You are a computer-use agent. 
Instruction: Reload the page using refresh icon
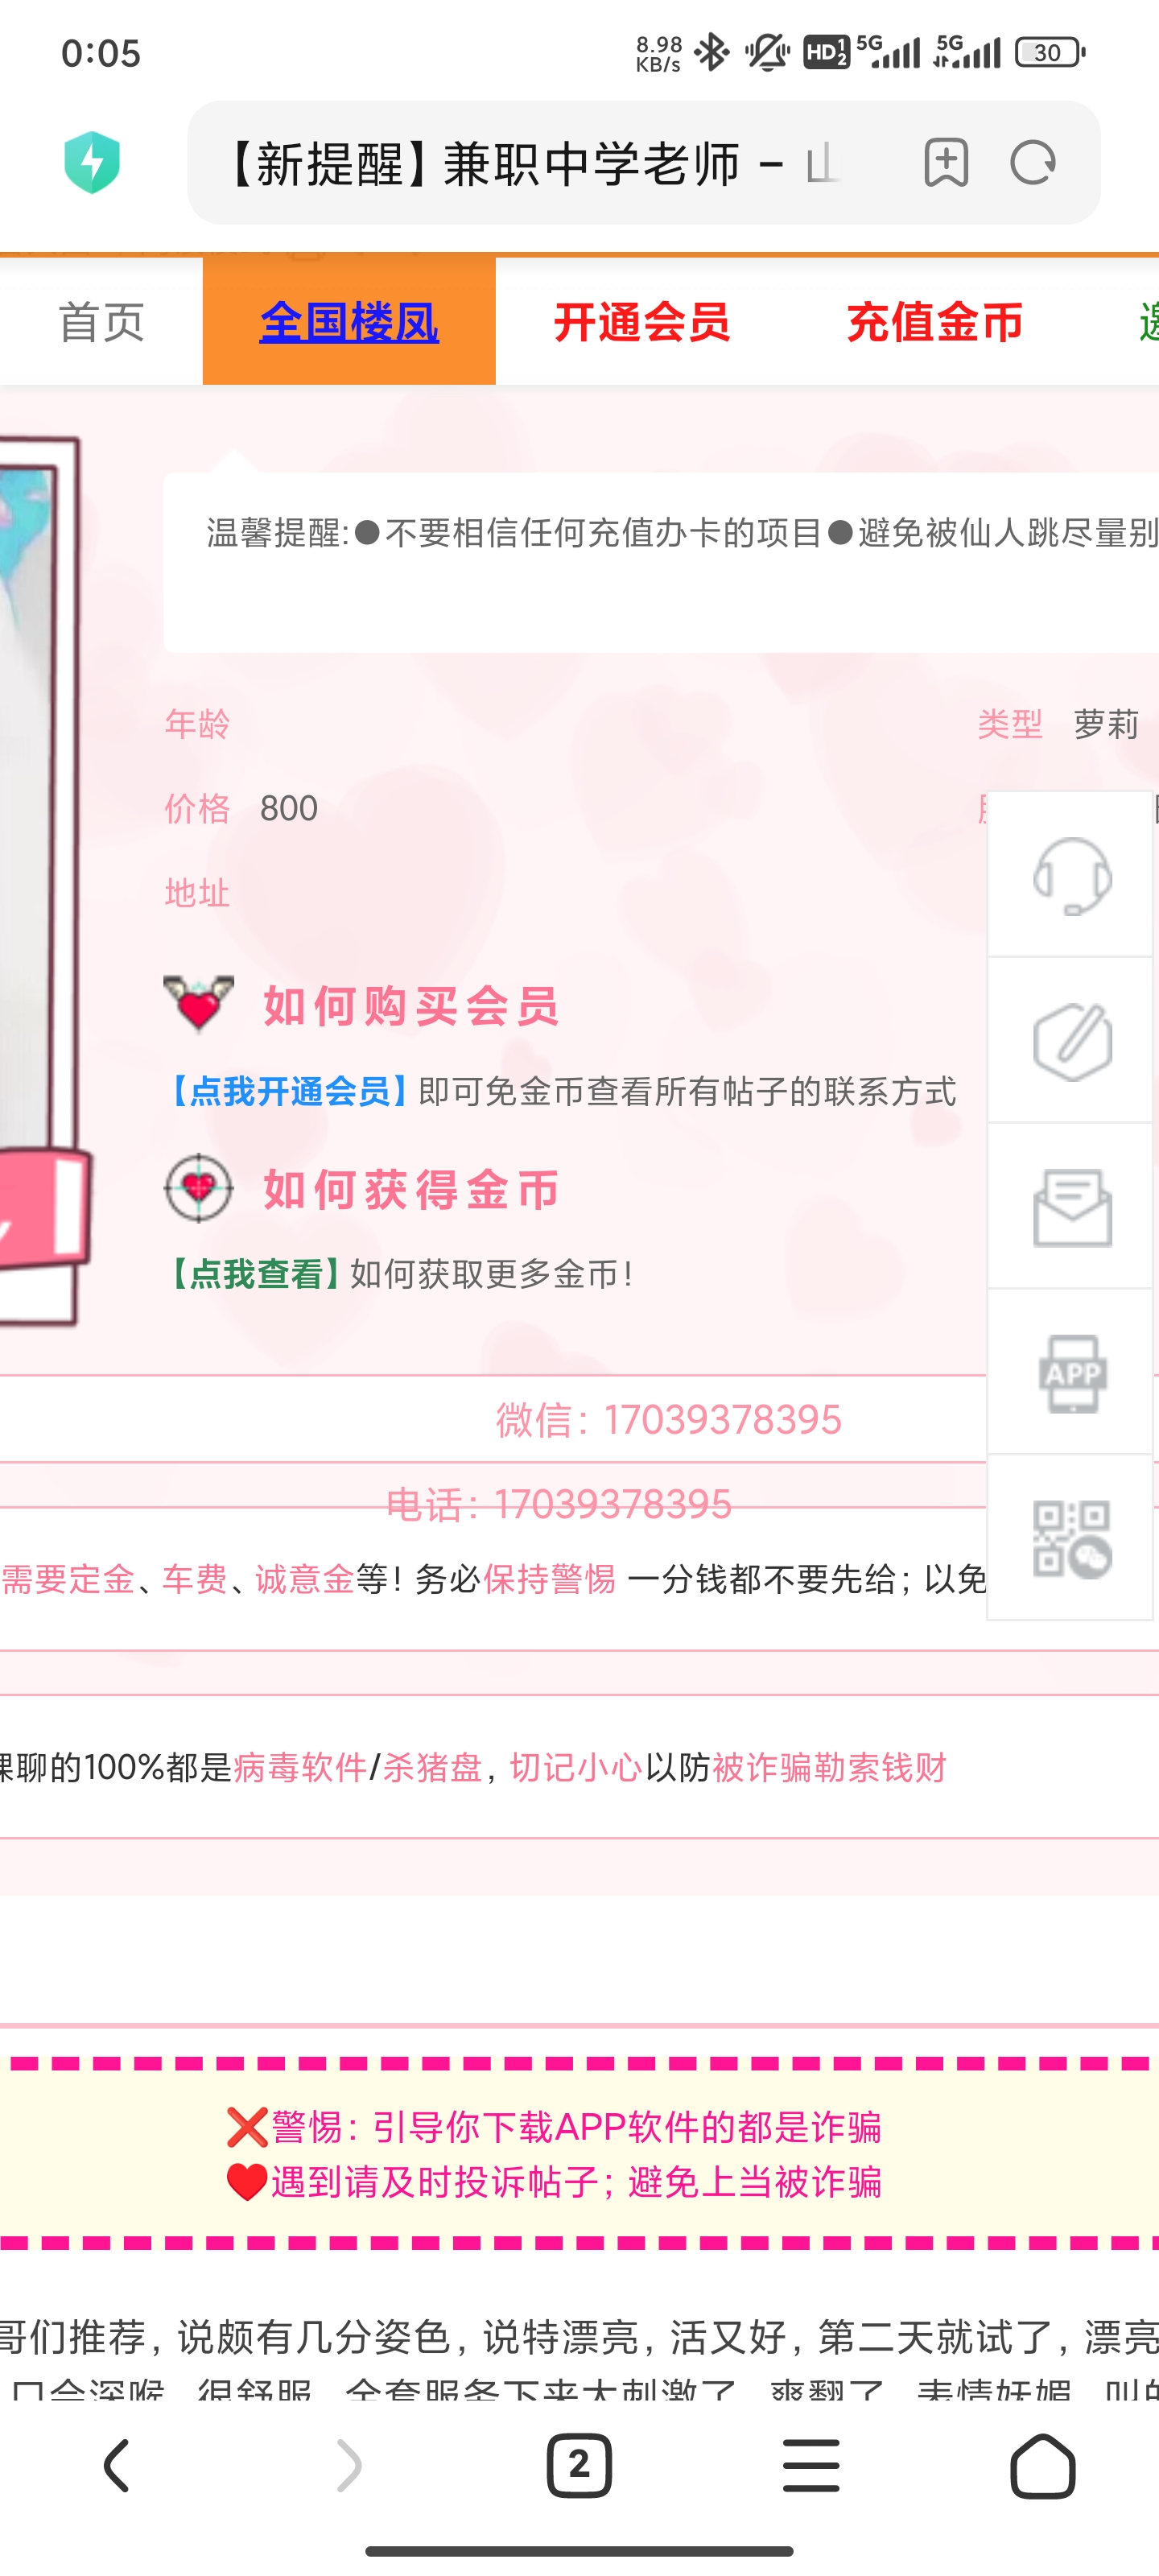tap(1032, 162)
